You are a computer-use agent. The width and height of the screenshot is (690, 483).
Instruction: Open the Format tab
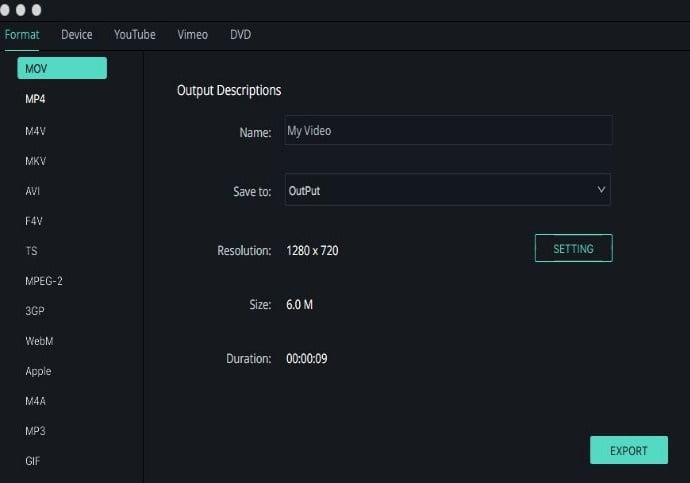[22, 35]
